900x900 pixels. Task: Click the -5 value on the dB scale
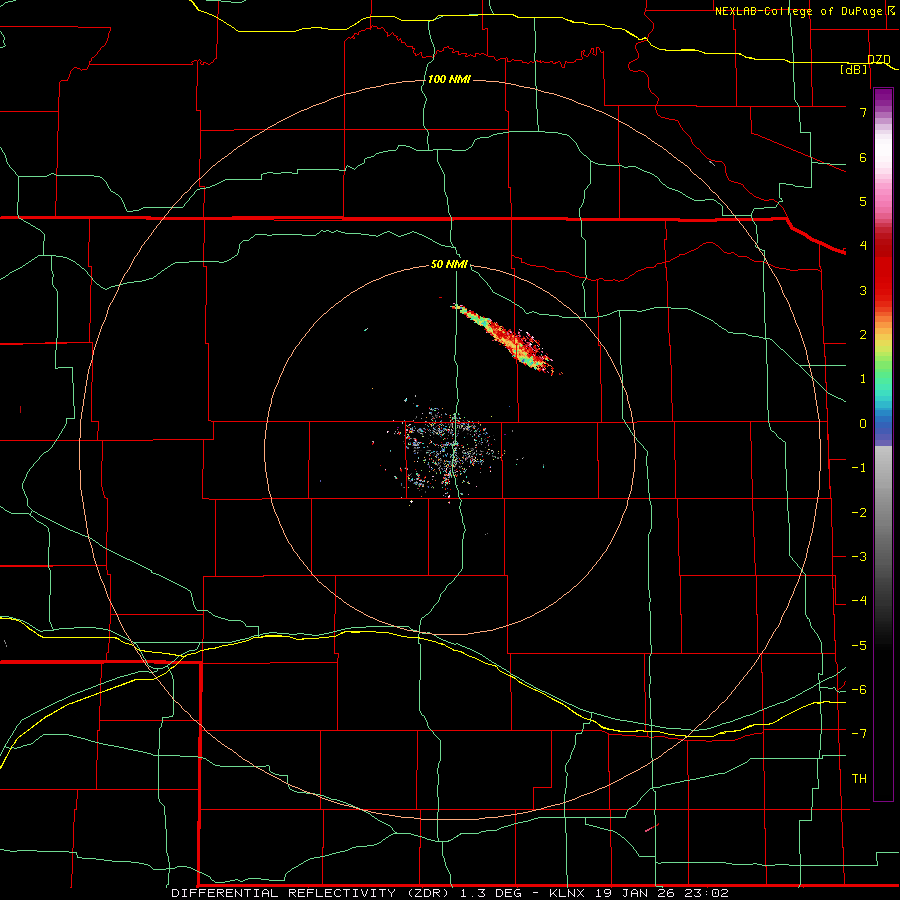[x=859, y=646]
